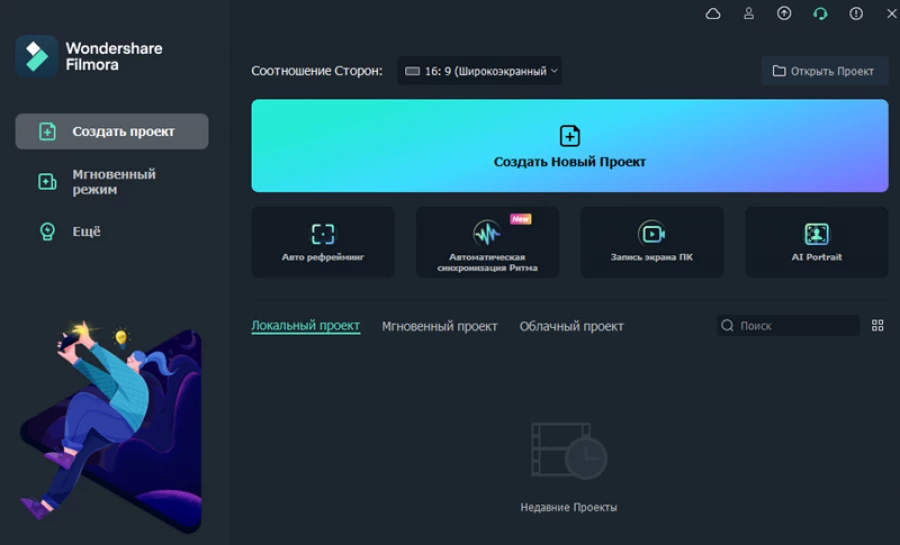
Task: Open the headset support icon
Action: coord(820,14)
